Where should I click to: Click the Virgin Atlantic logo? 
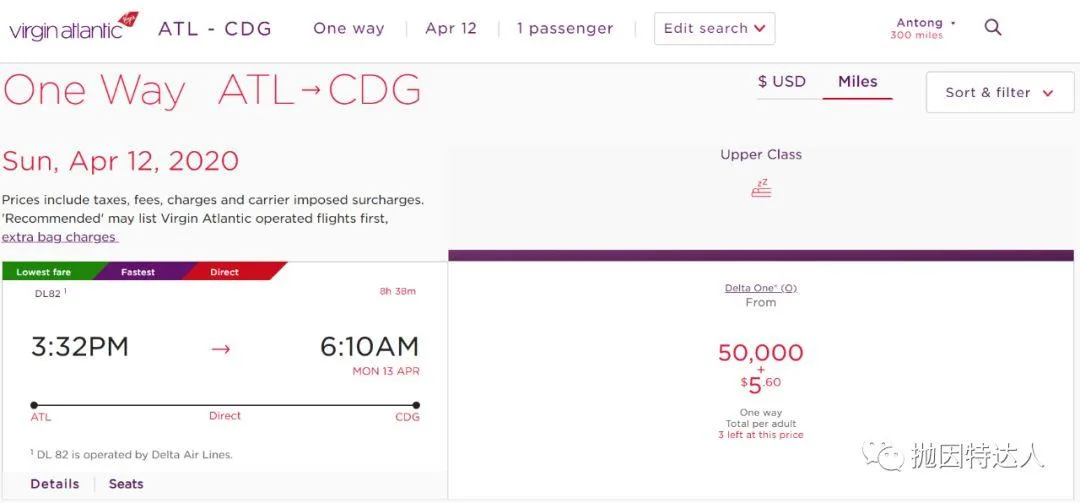72,28
